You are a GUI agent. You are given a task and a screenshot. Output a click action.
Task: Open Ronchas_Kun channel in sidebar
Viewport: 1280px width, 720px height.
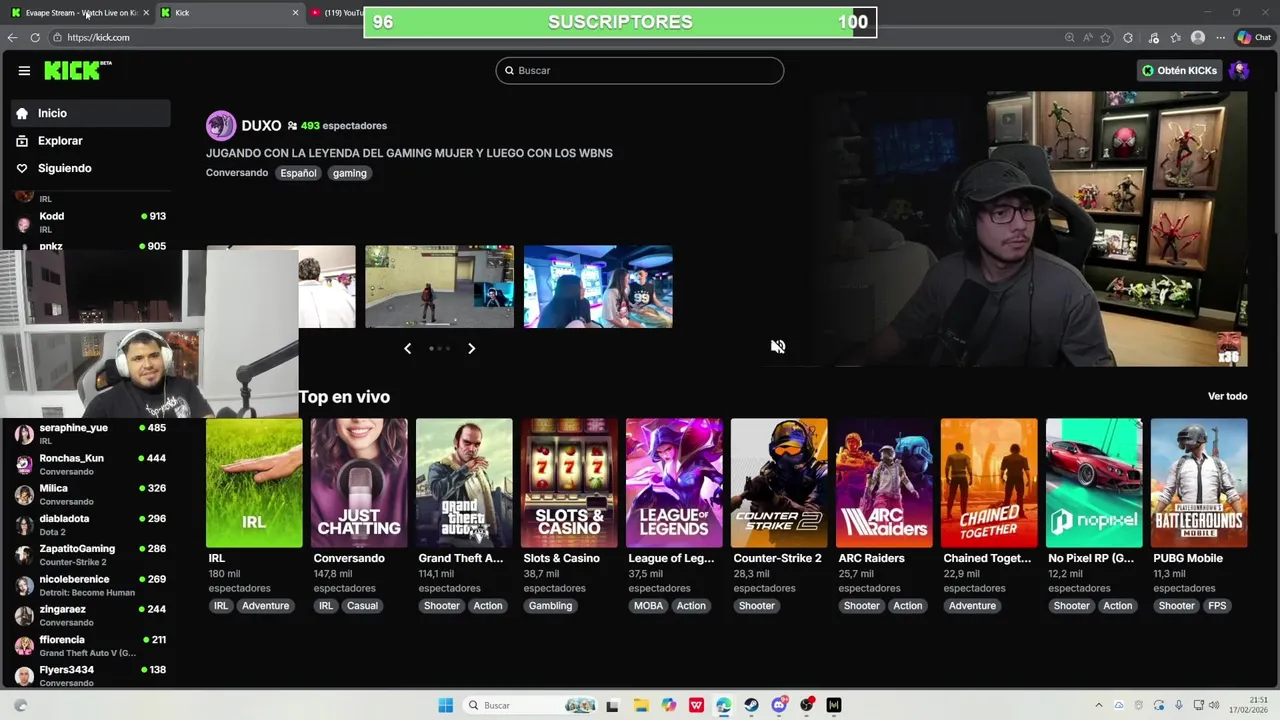coord(91,464)
